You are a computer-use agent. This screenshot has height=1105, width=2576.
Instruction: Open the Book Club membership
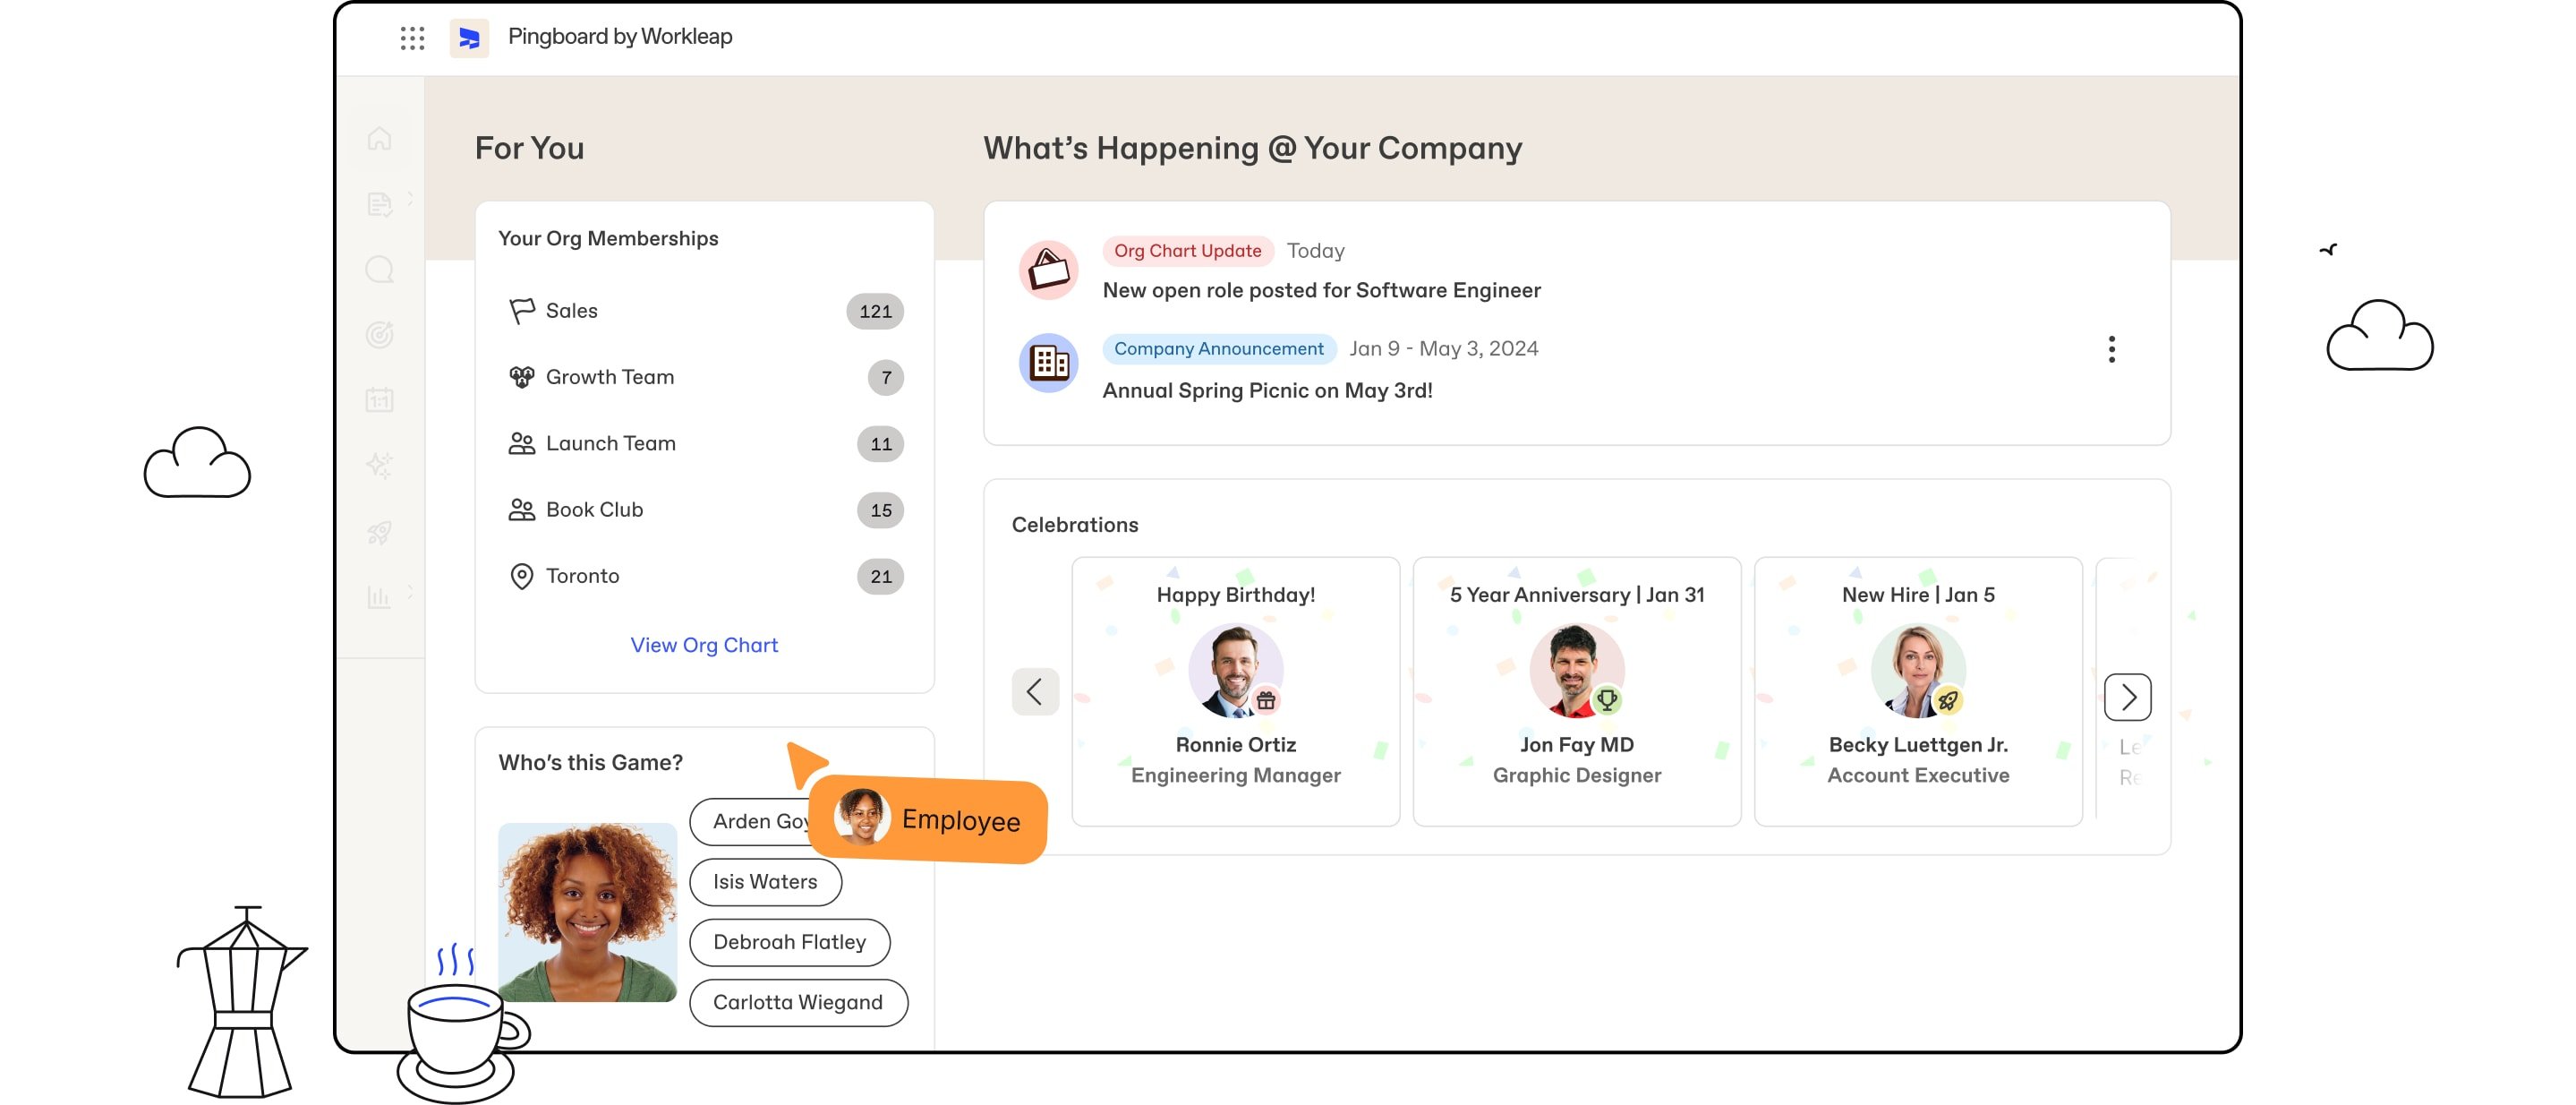point(705,509)
